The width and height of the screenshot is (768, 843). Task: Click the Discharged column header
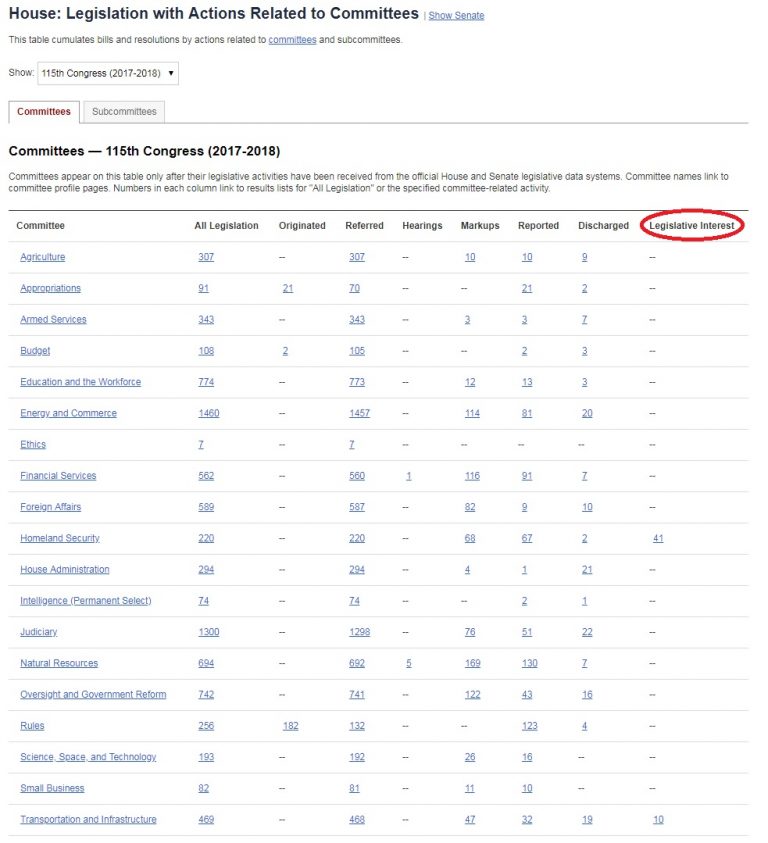pyautogui.click(x=603, y=226)
